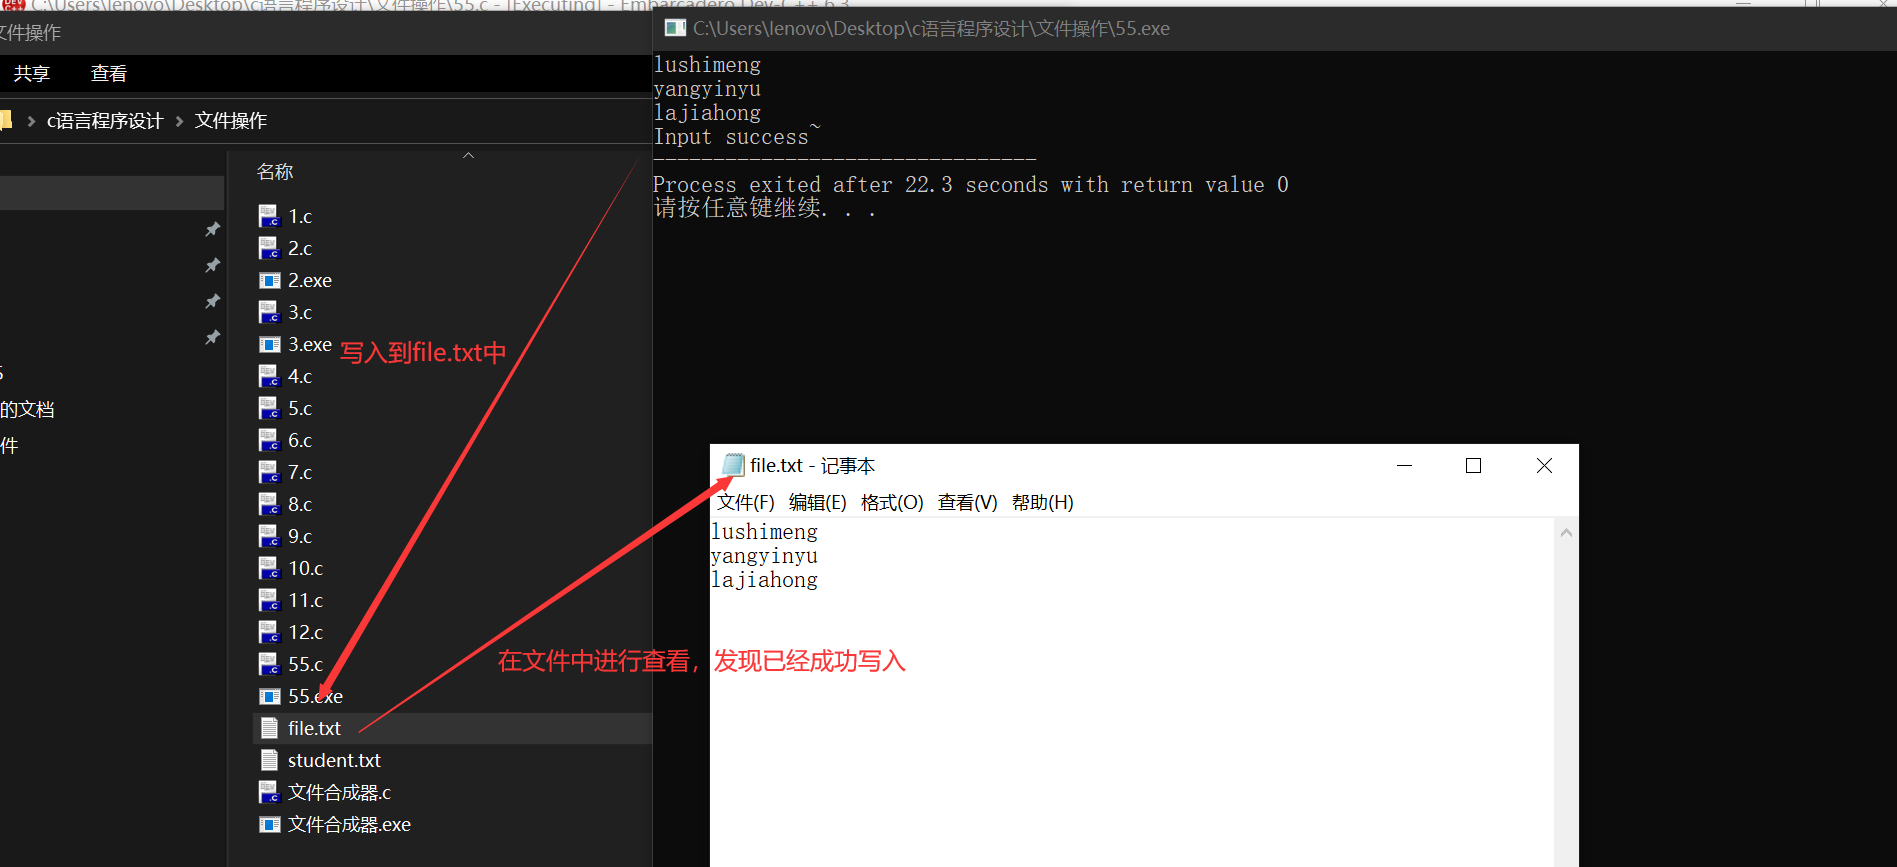Select the file name 文件合成器.exe
The height and width of the screenshot is (867, 1897).
[x=349, y=824]
